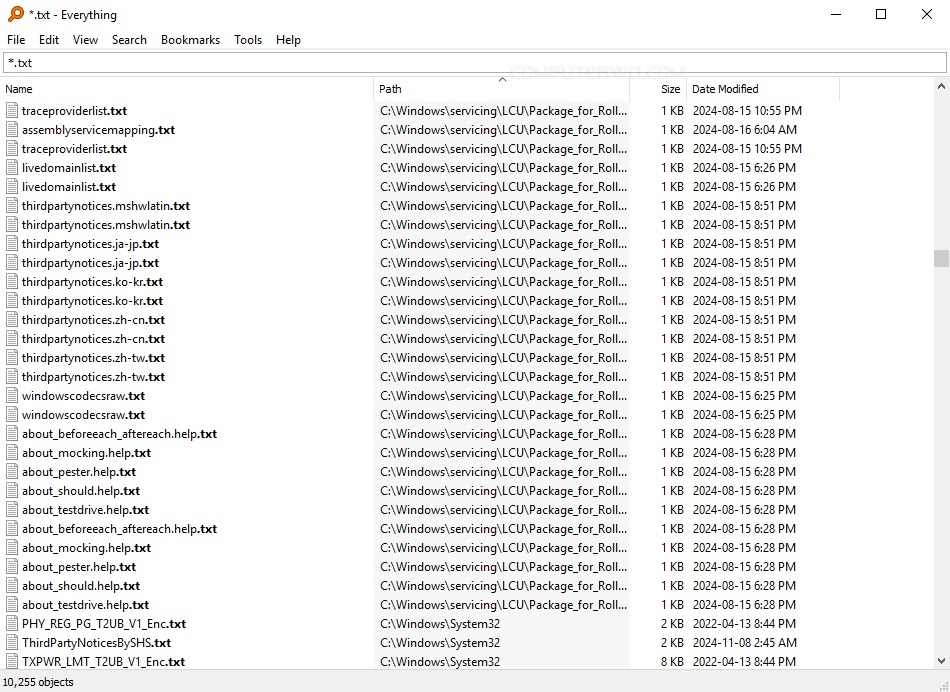
Task: Click the 2 KB size of PHY_REG_PG_T2UB_V1_Enc.txt
Action: tap(672, 624)
